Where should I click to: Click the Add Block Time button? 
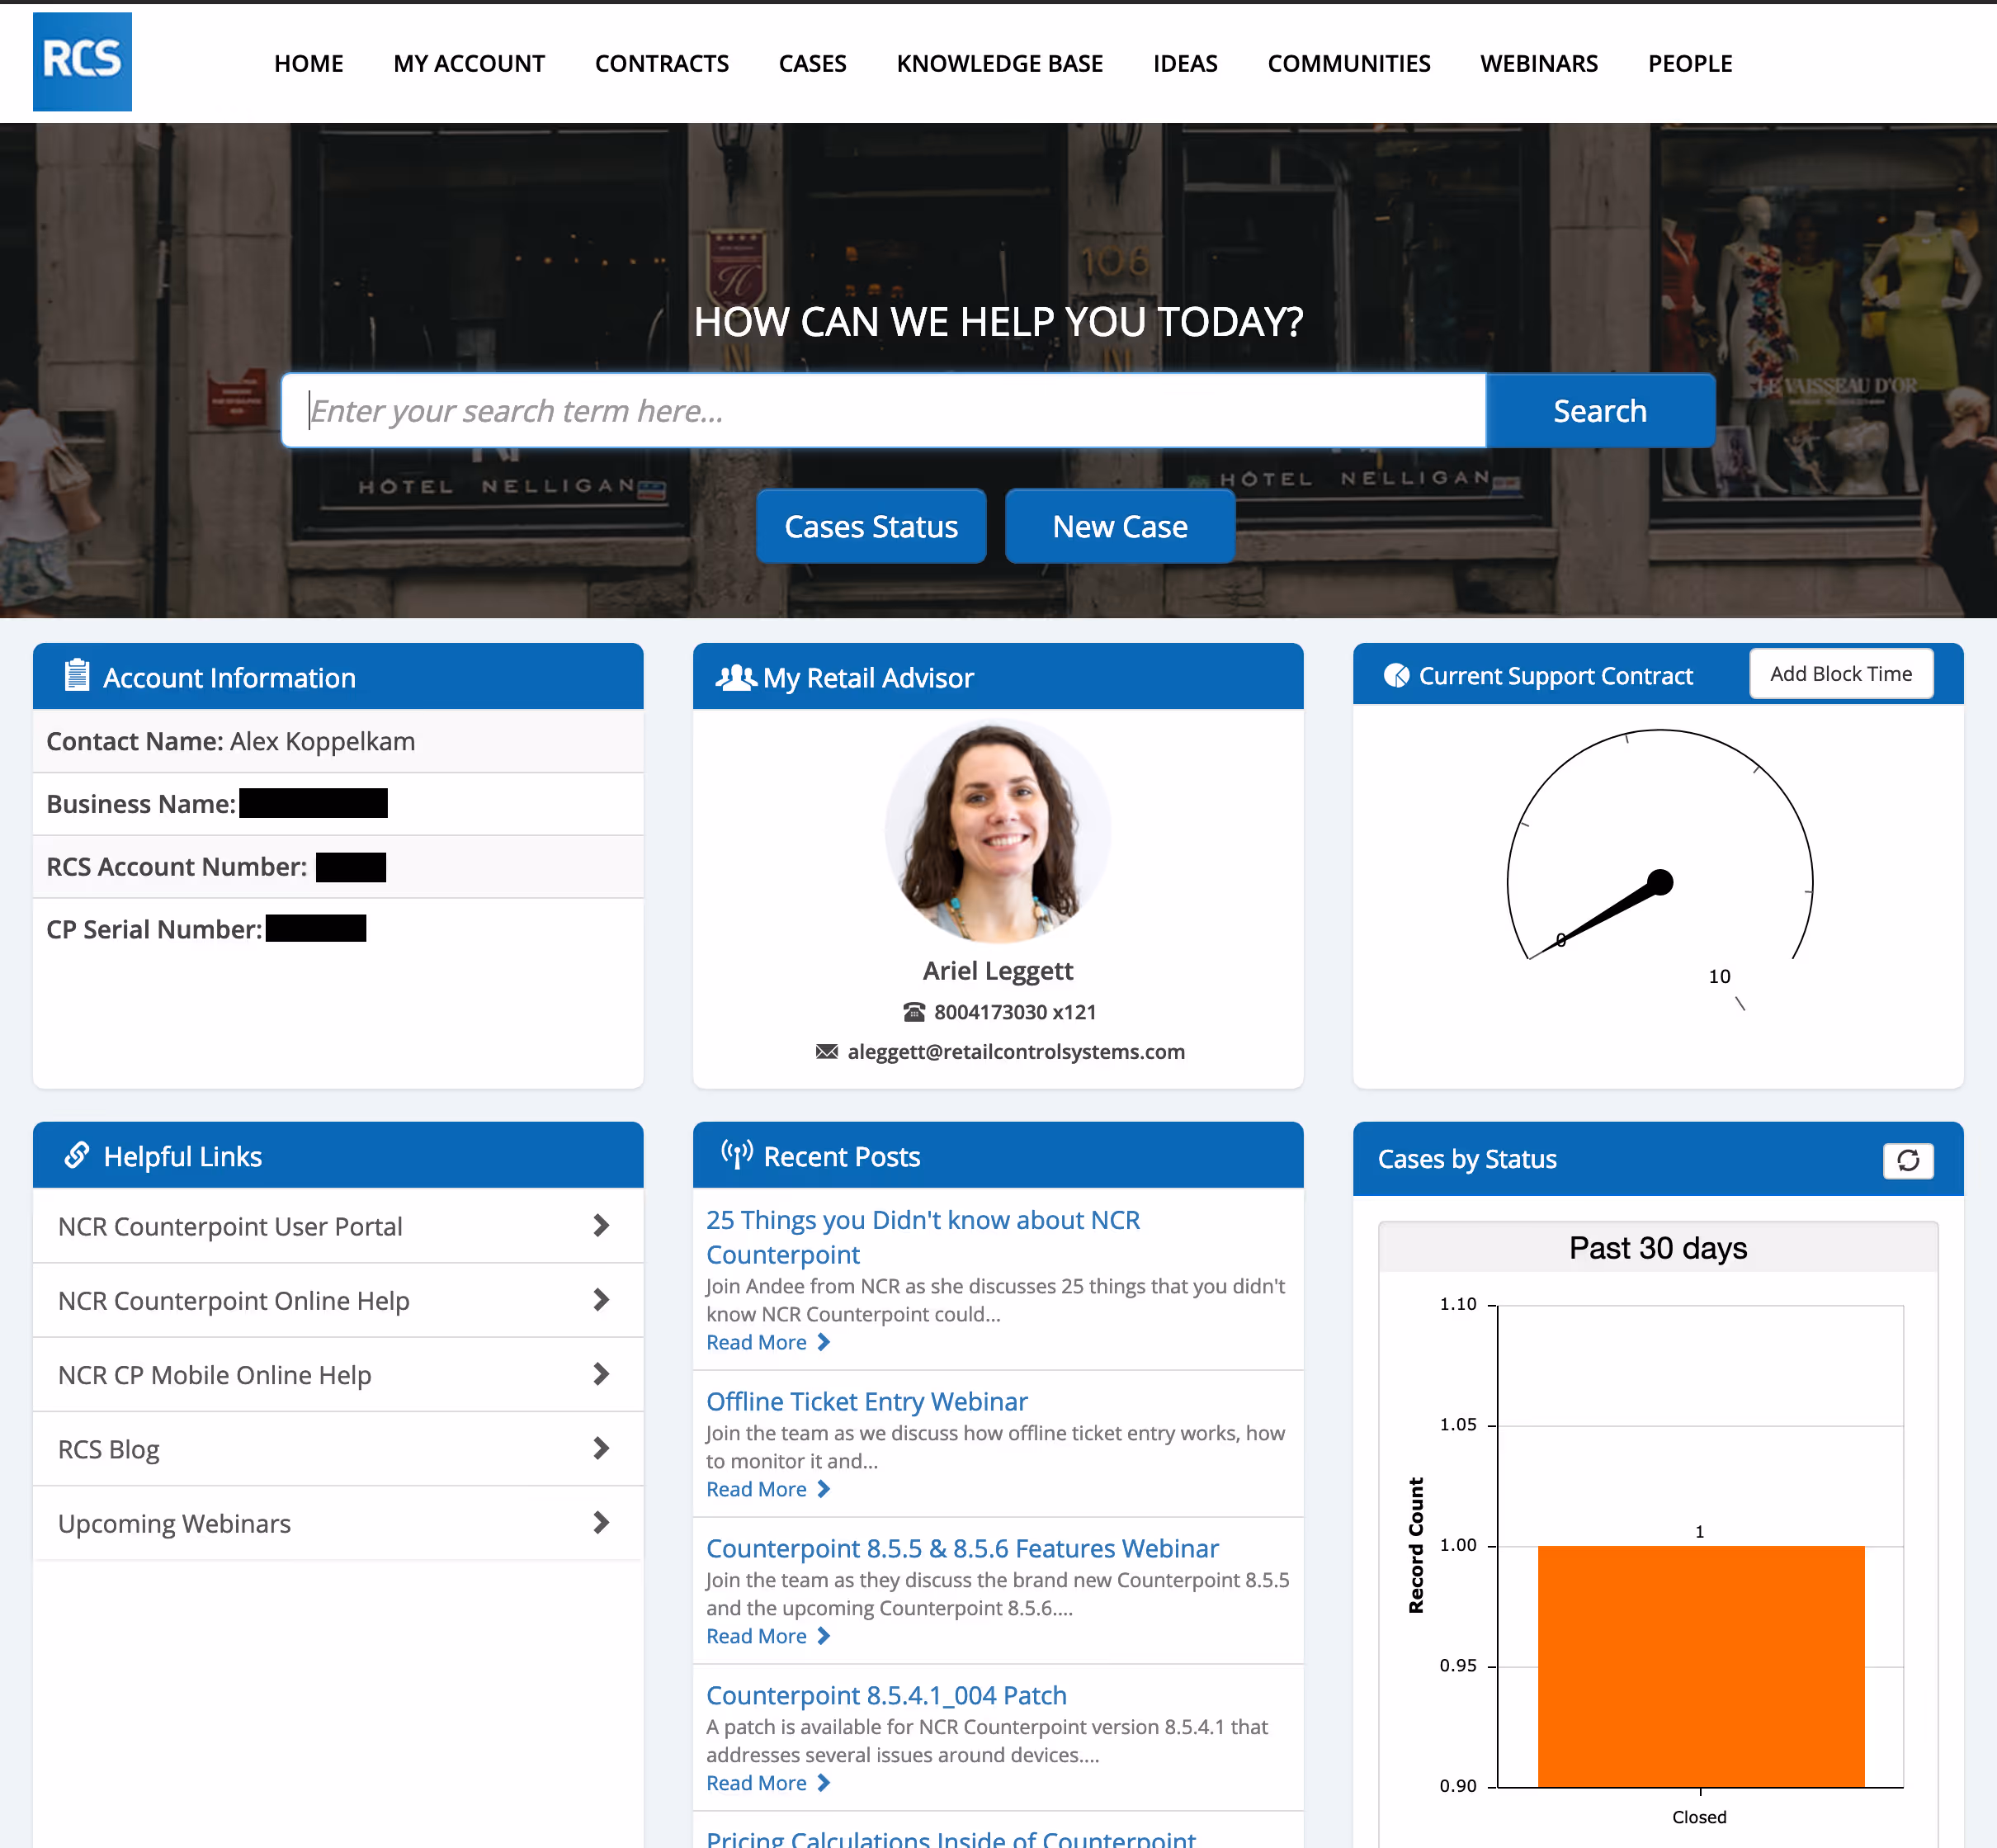(x=1841, y=674)
